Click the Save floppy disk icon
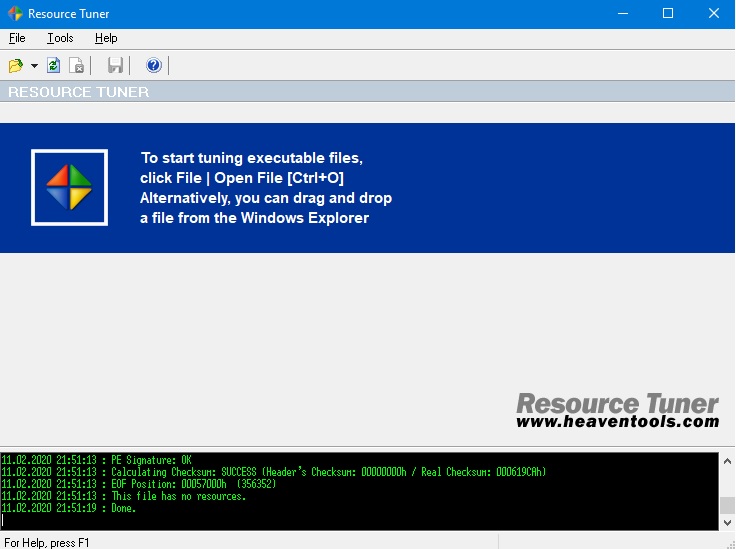The height and width of the screenshot is (549, 736). tap(116, 66)
